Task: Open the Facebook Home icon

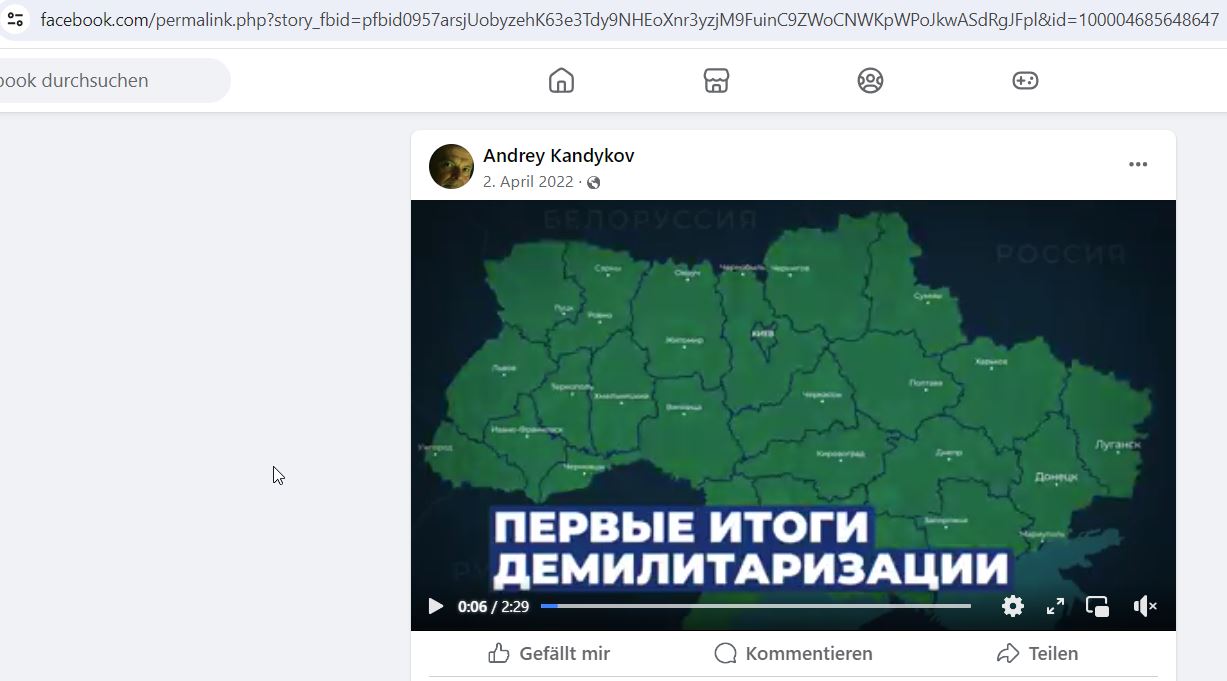Action: point(562,81)
